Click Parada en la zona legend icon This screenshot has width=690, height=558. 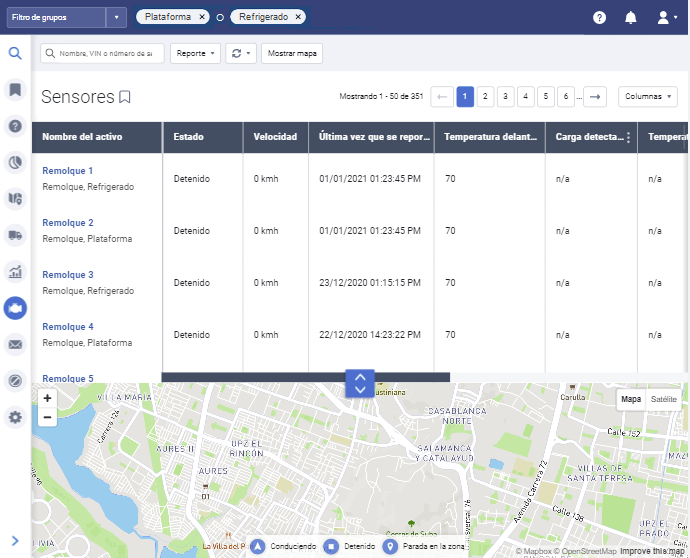click(x=390, y=547)
